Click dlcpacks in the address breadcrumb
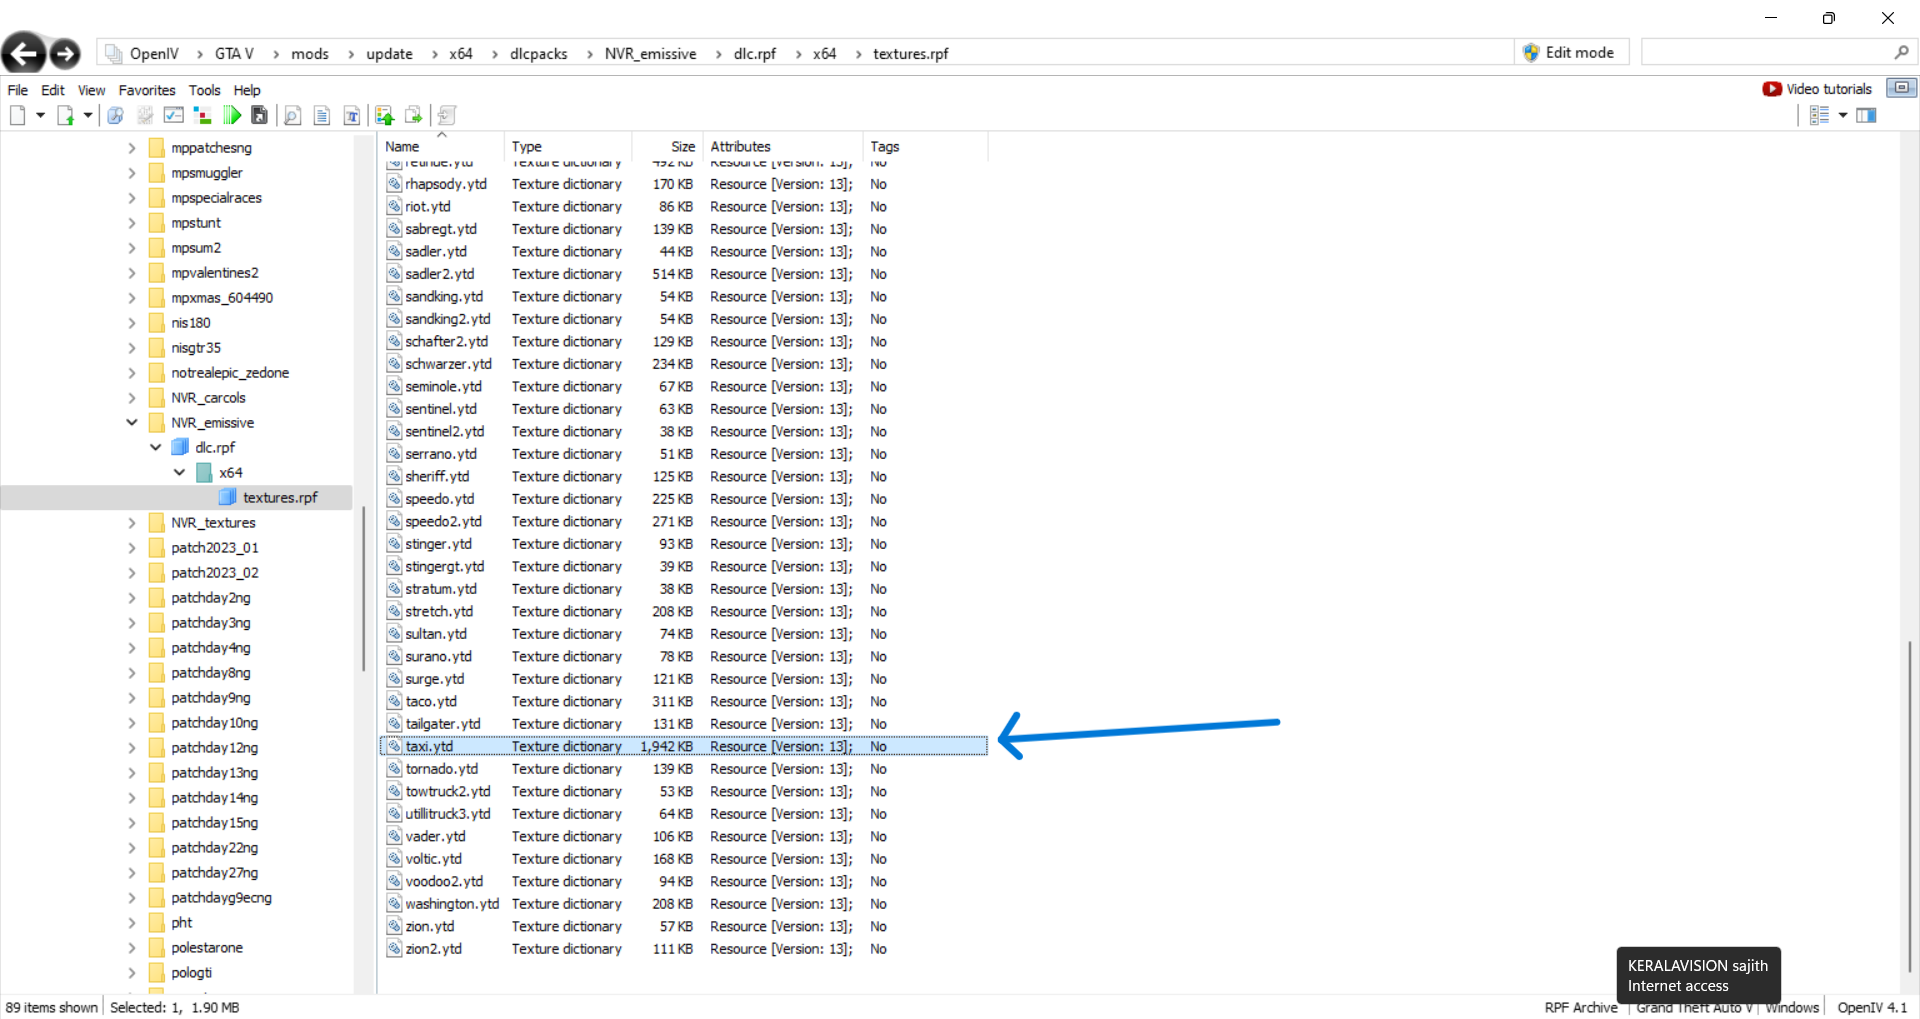Image resolution: width=1920 pixels, height=1019 pixels. [539, 54]
